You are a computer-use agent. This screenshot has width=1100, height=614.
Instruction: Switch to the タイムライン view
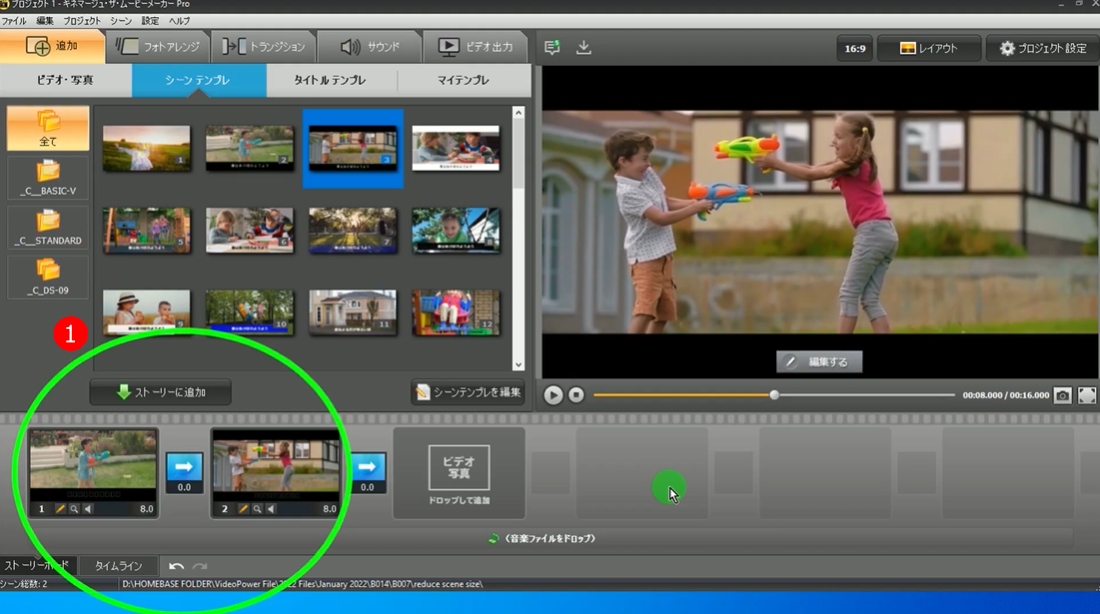[118, 566]
